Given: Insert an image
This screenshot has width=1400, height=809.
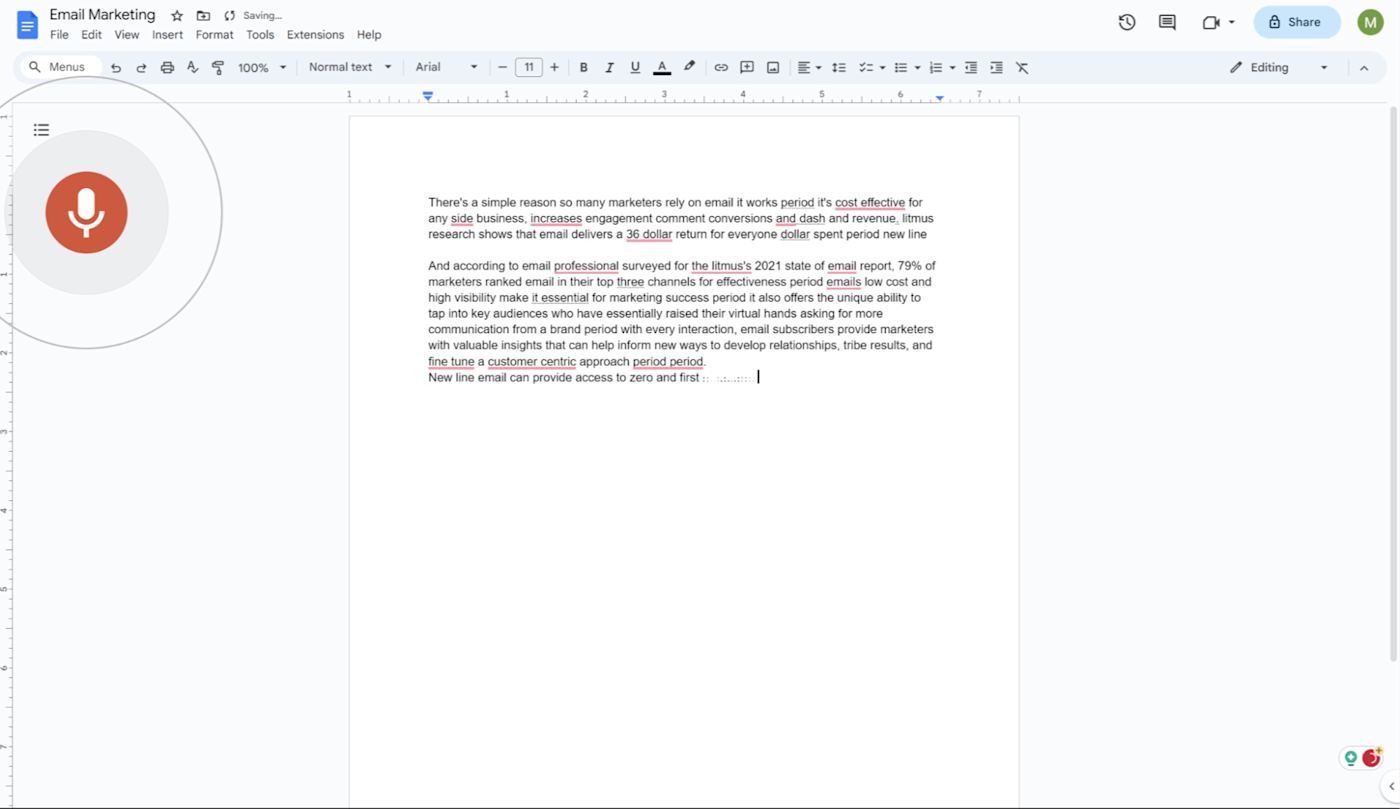Looking at the screenshot, I should (x=773, y=68).
